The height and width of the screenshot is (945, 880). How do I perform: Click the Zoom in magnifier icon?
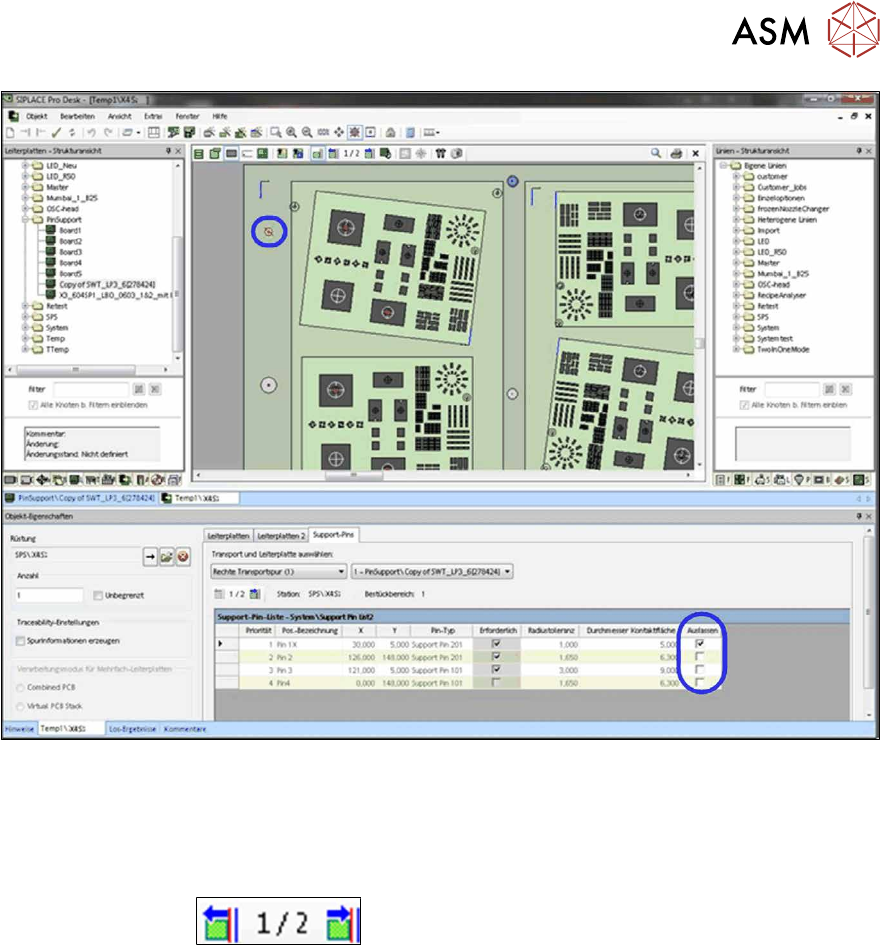coord(292,132)
